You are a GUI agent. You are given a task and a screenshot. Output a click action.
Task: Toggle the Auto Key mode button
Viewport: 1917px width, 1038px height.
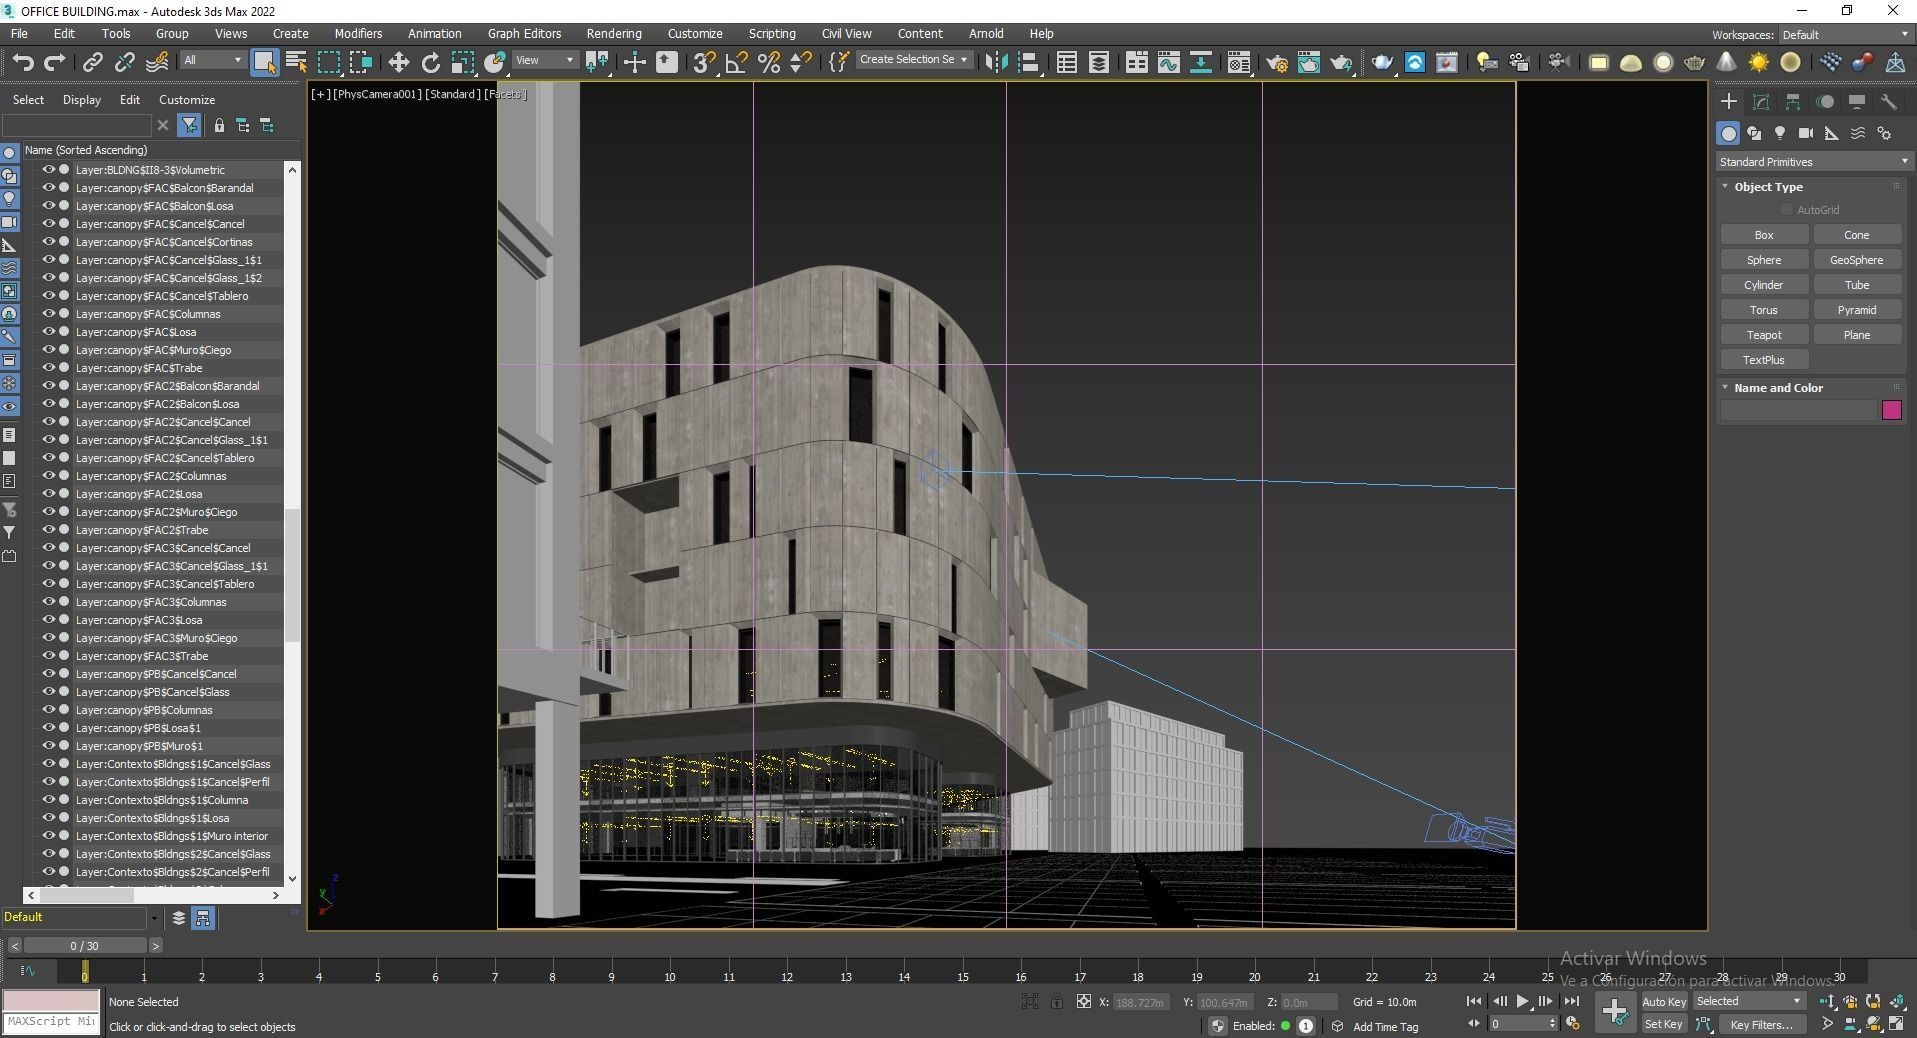pos(1664,1002)
